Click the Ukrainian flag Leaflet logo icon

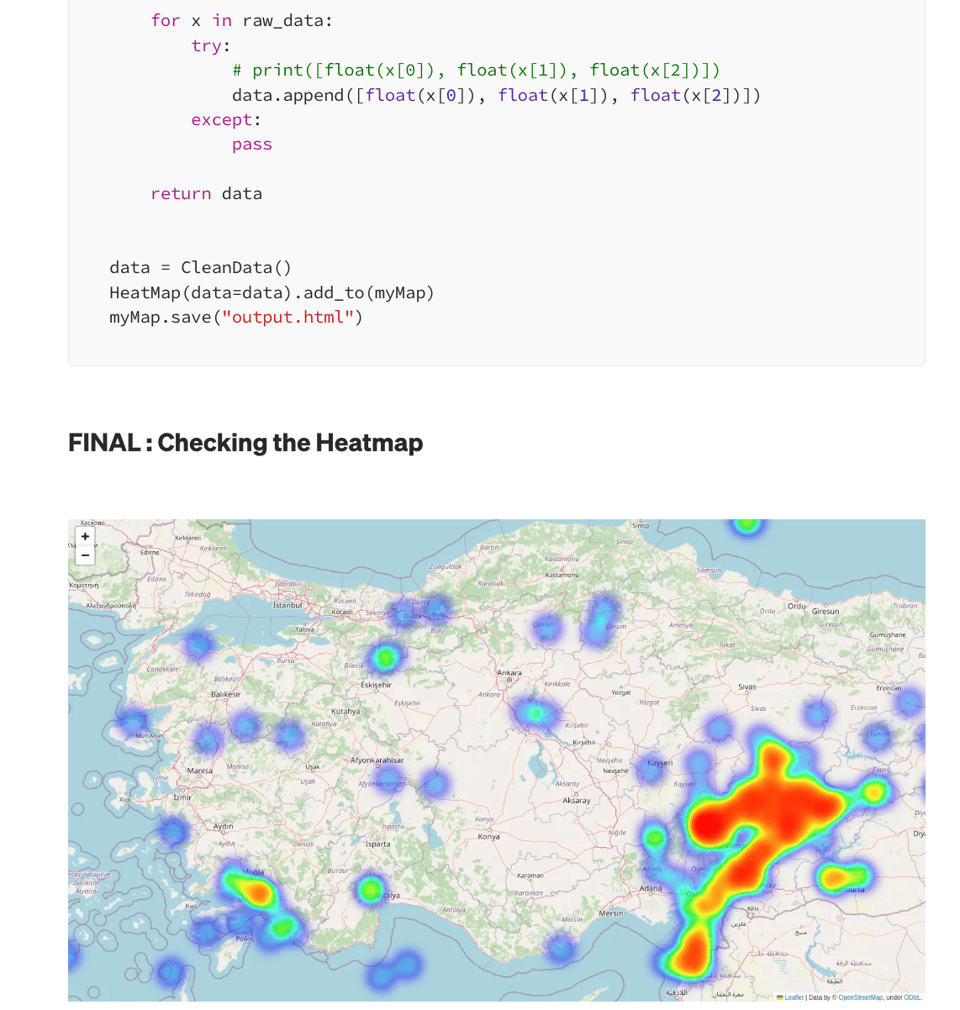pos(780,997)
